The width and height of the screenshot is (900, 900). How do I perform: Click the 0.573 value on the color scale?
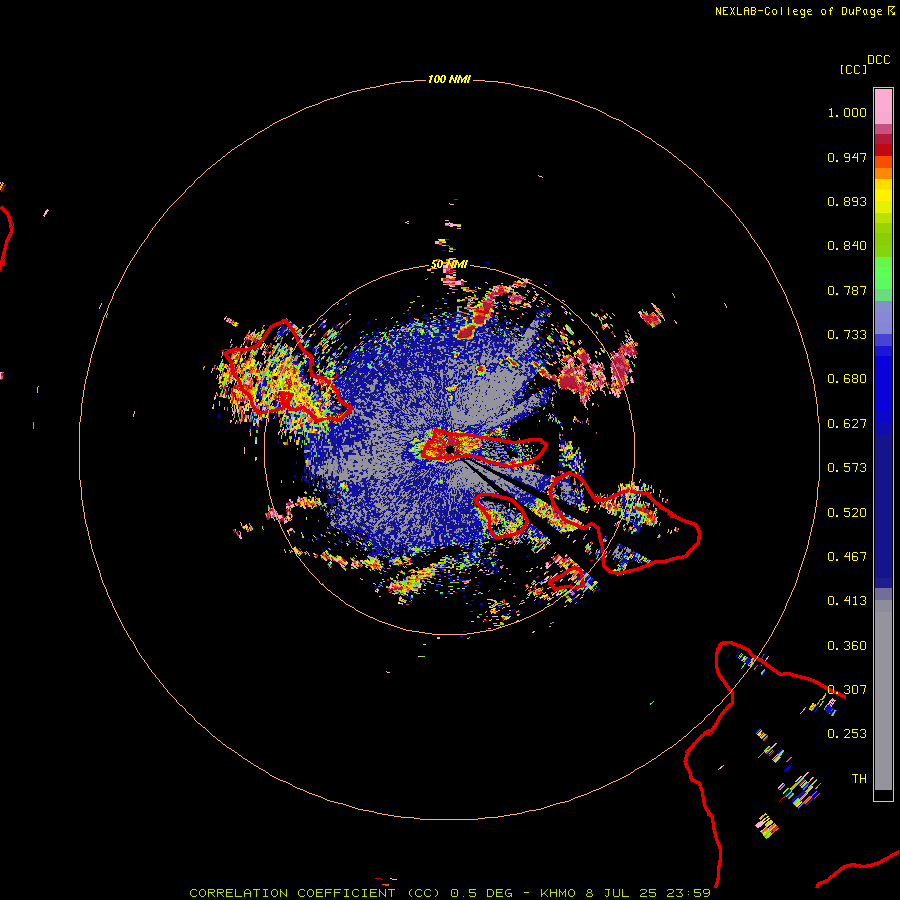847,468
